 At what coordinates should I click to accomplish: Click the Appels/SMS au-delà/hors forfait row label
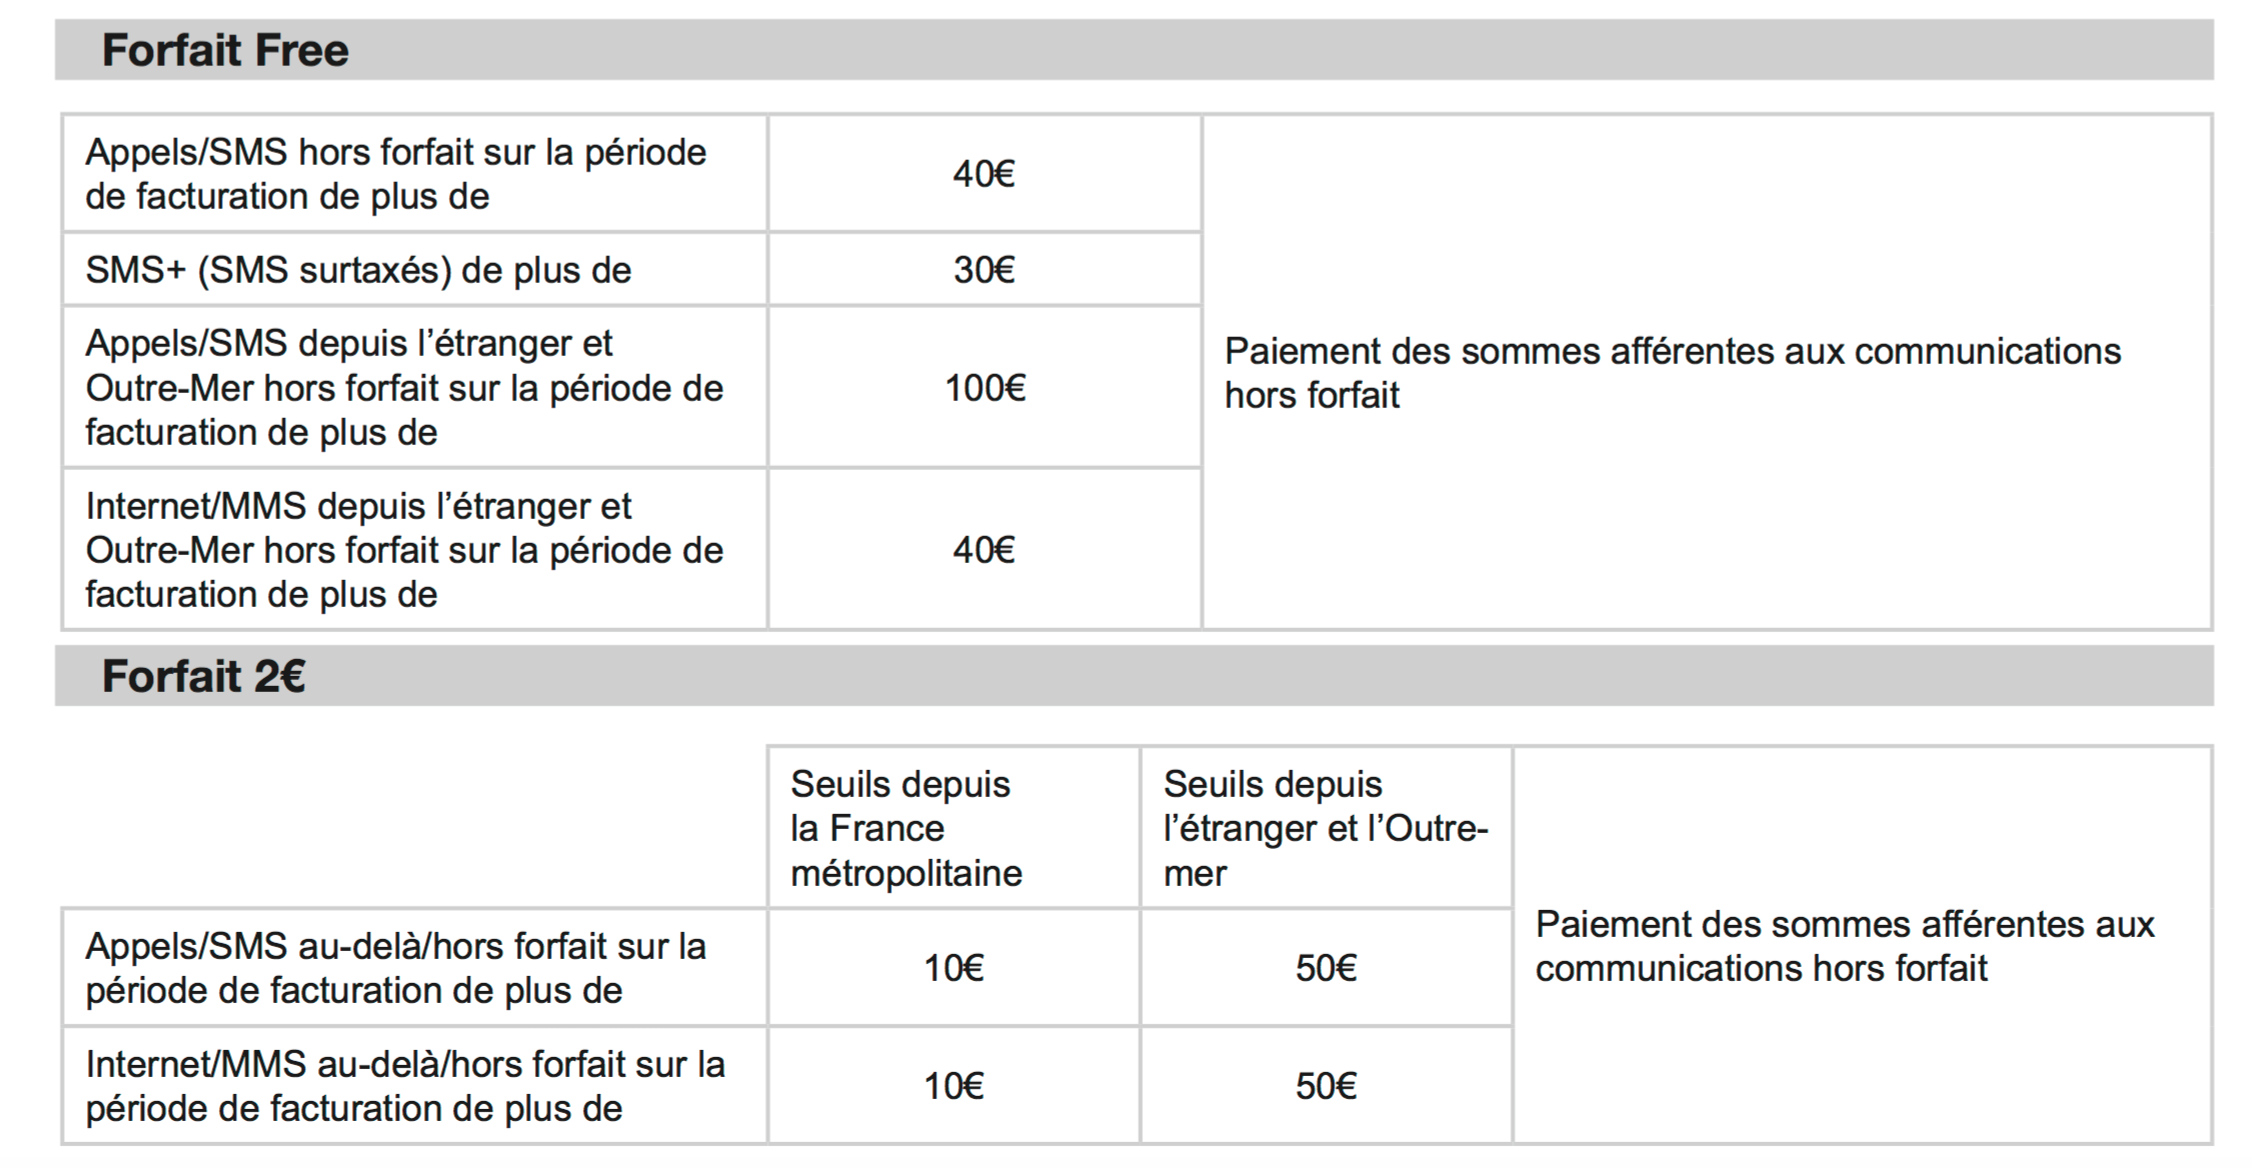[395, 968]
